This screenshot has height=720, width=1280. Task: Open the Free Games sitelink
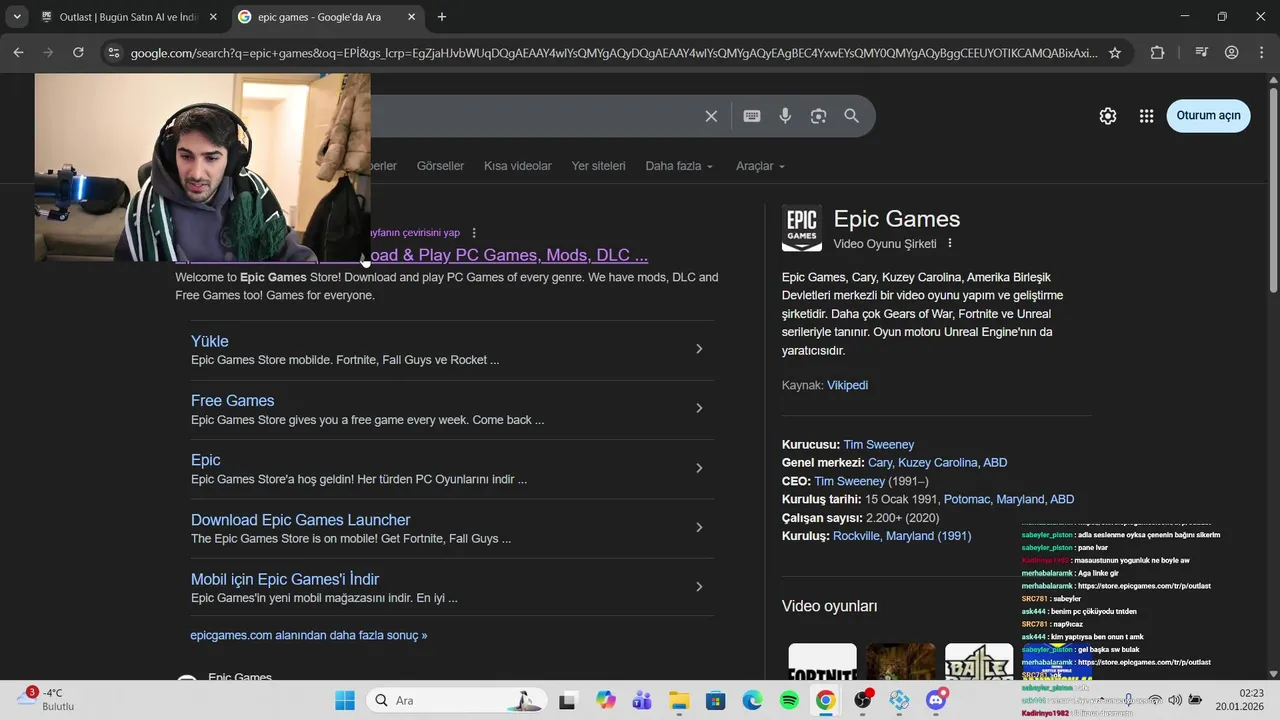pyautogui.click(x=233, y=400)
